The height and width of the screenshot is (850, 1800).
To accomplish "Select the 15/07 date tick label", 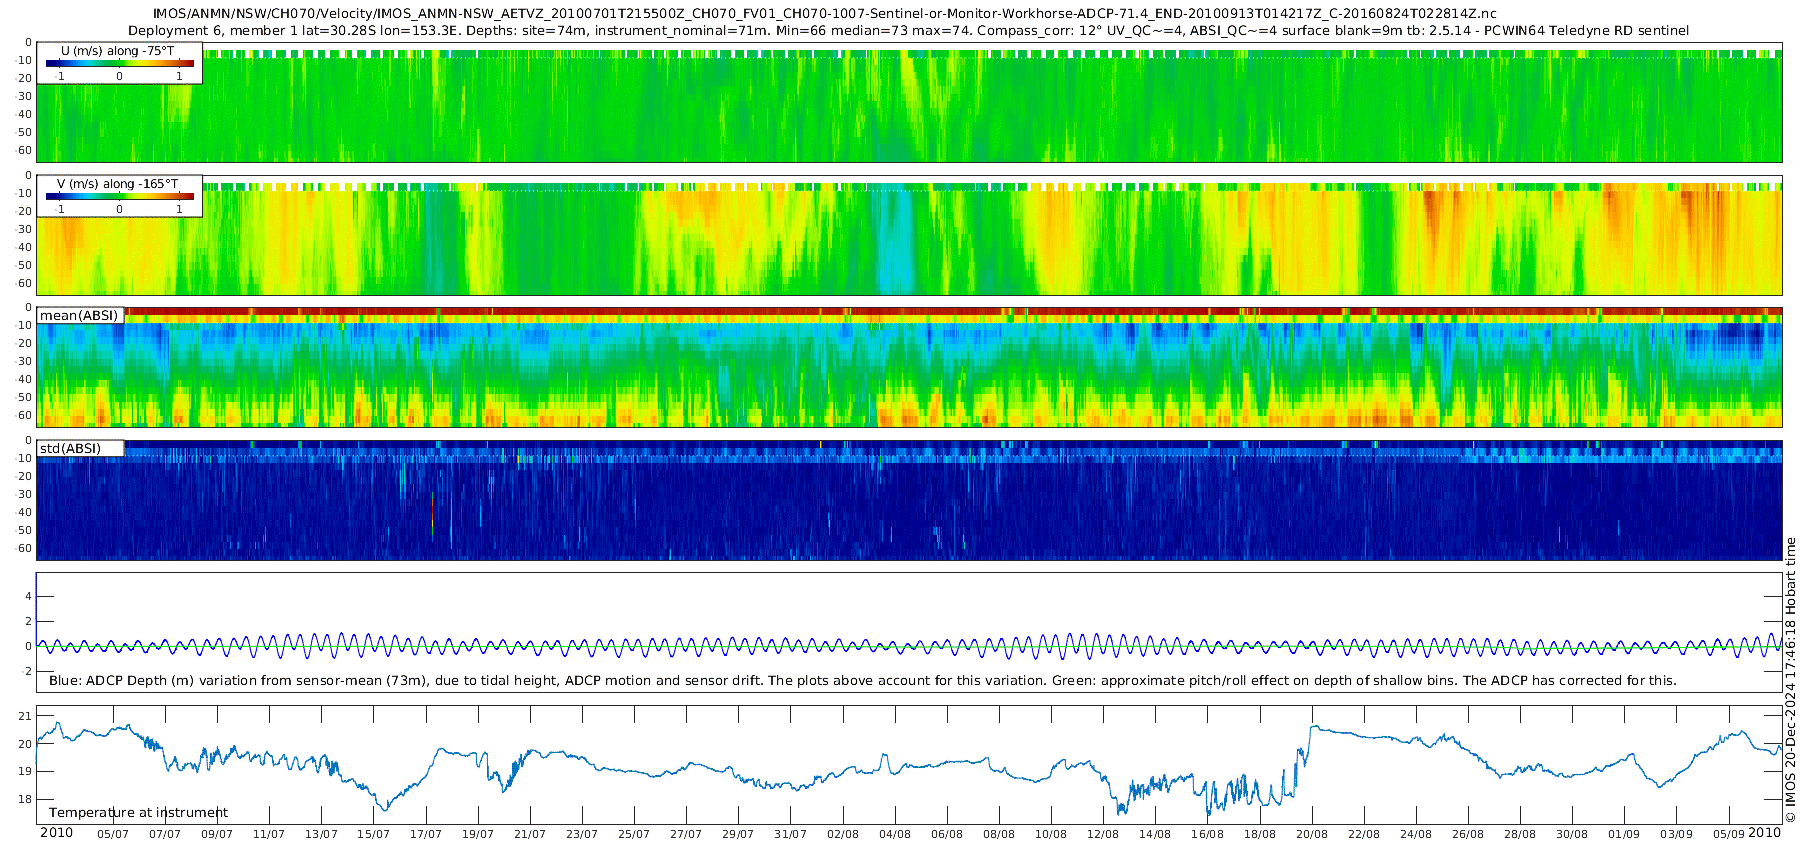I will (373, 834).
